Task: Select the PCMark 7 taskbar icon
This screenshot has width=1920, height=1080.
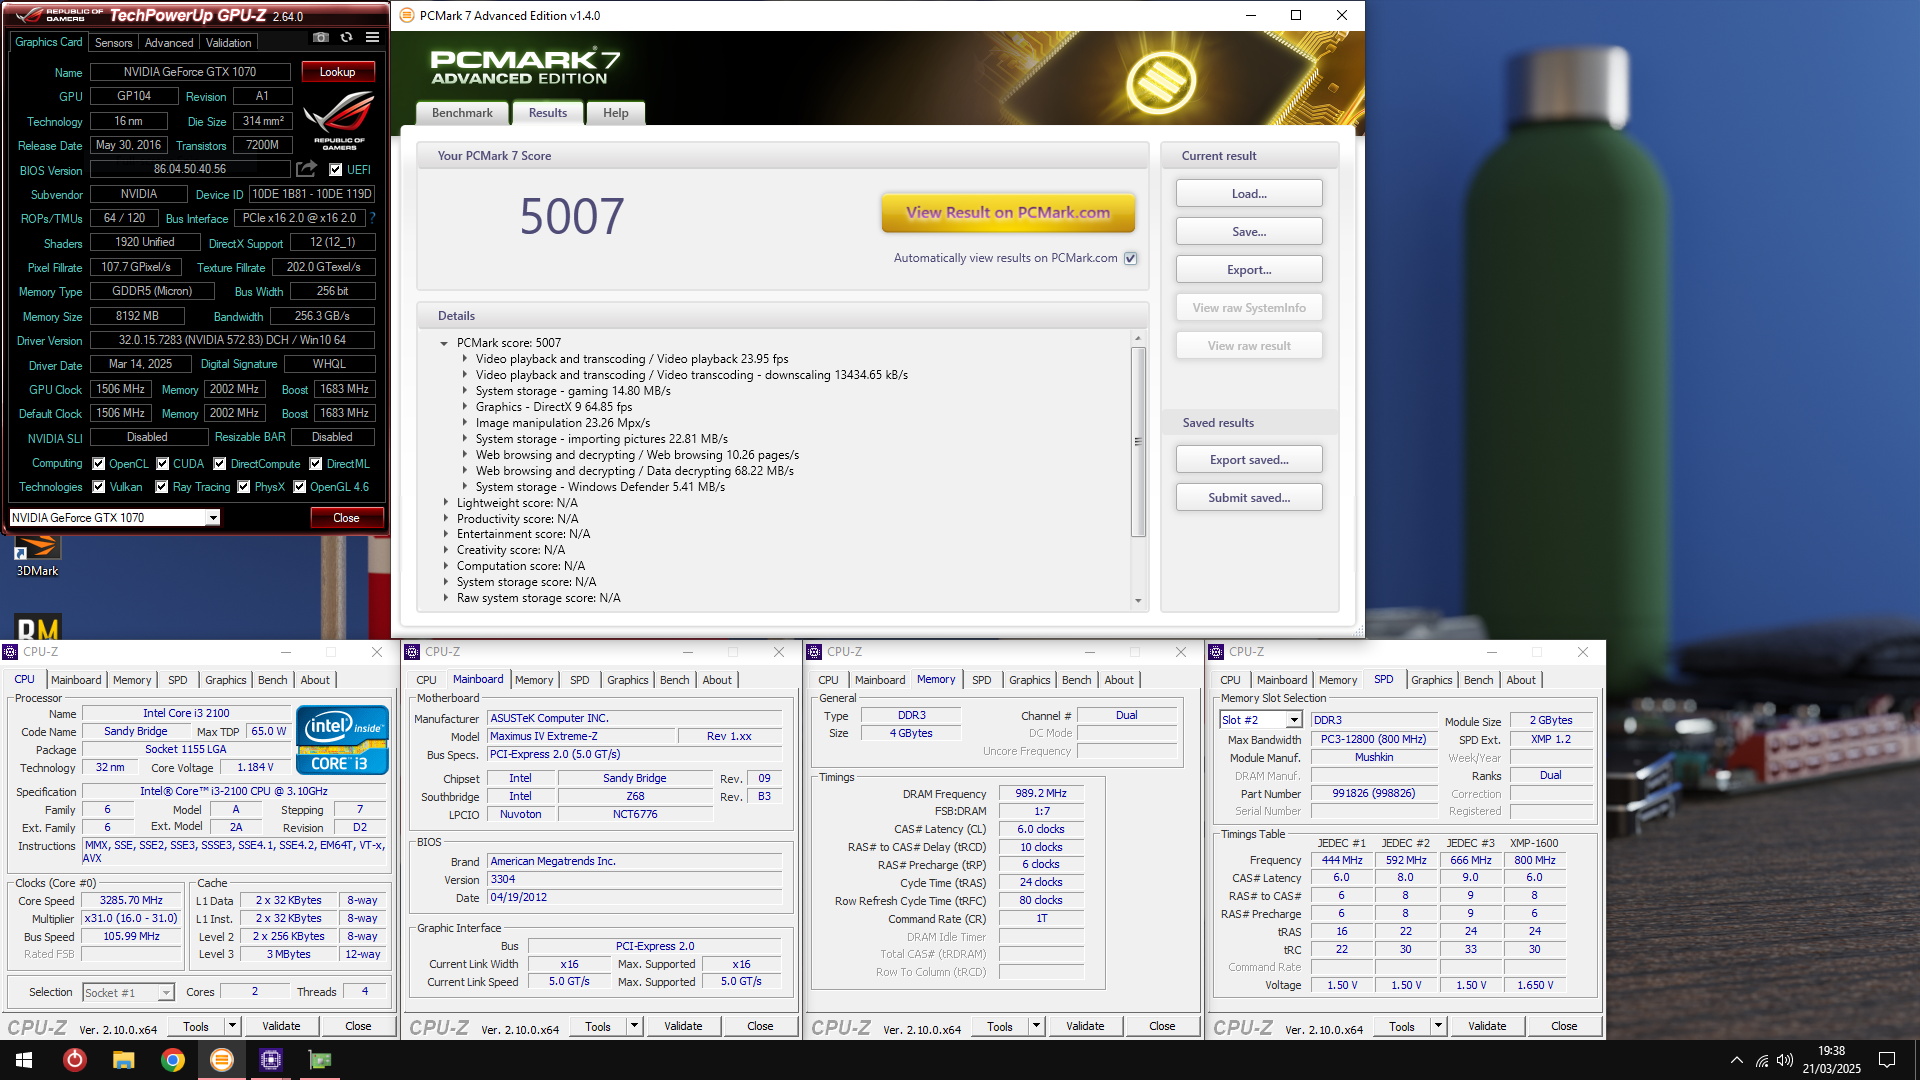Action: (x=221, y=1060)
